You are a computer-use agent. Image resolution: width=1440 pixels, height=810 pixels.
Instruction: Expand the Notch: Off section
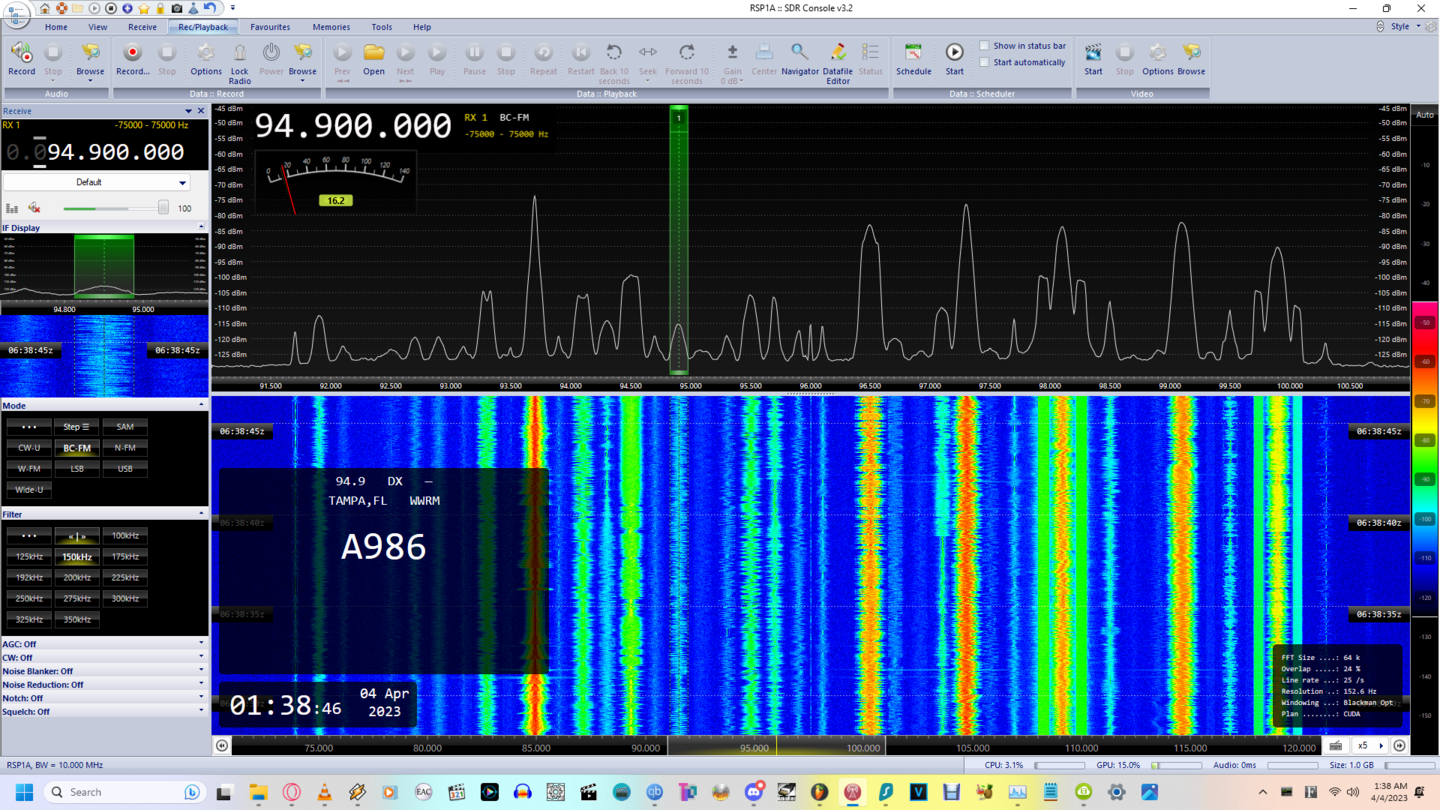[x=104, y=698]
